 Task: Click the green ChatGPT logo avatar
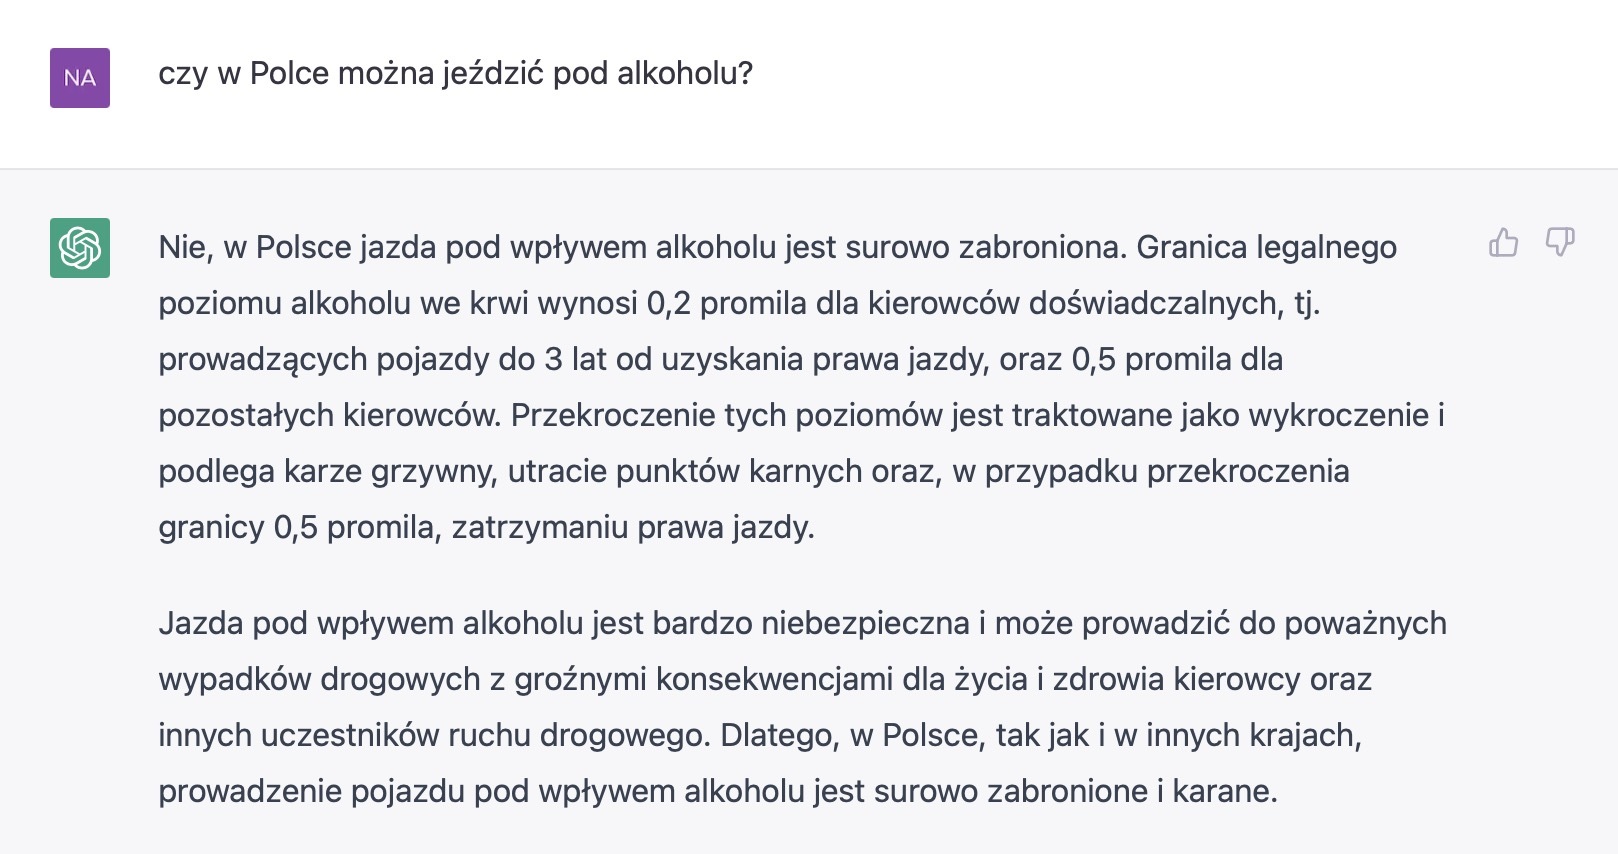click(80, 248)
